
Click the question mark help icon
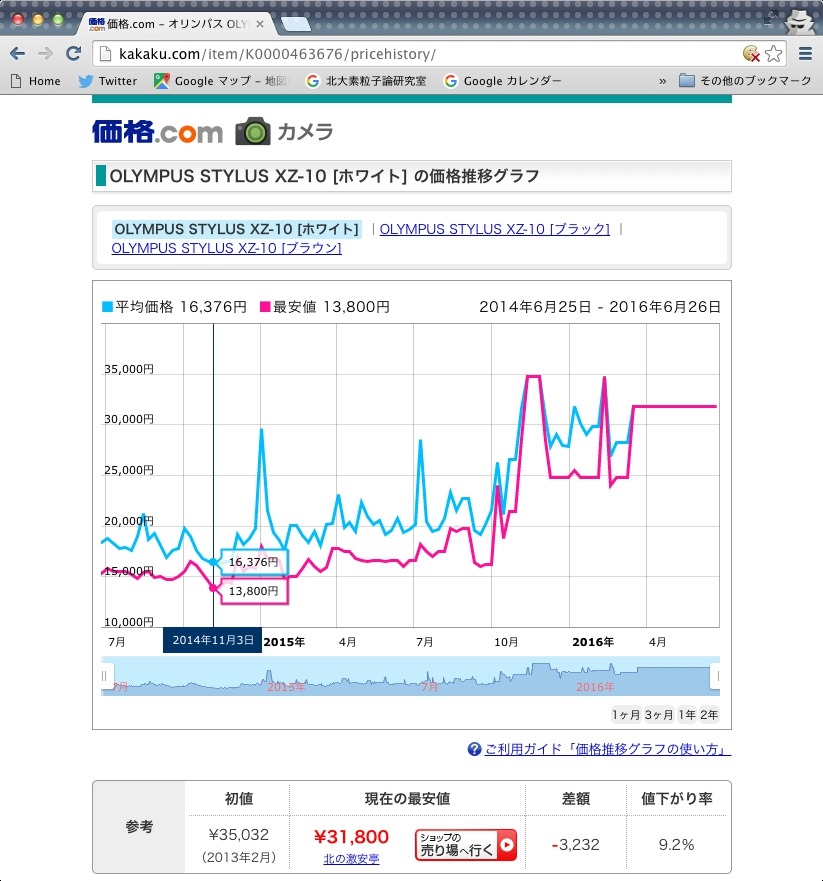point(474,749)
